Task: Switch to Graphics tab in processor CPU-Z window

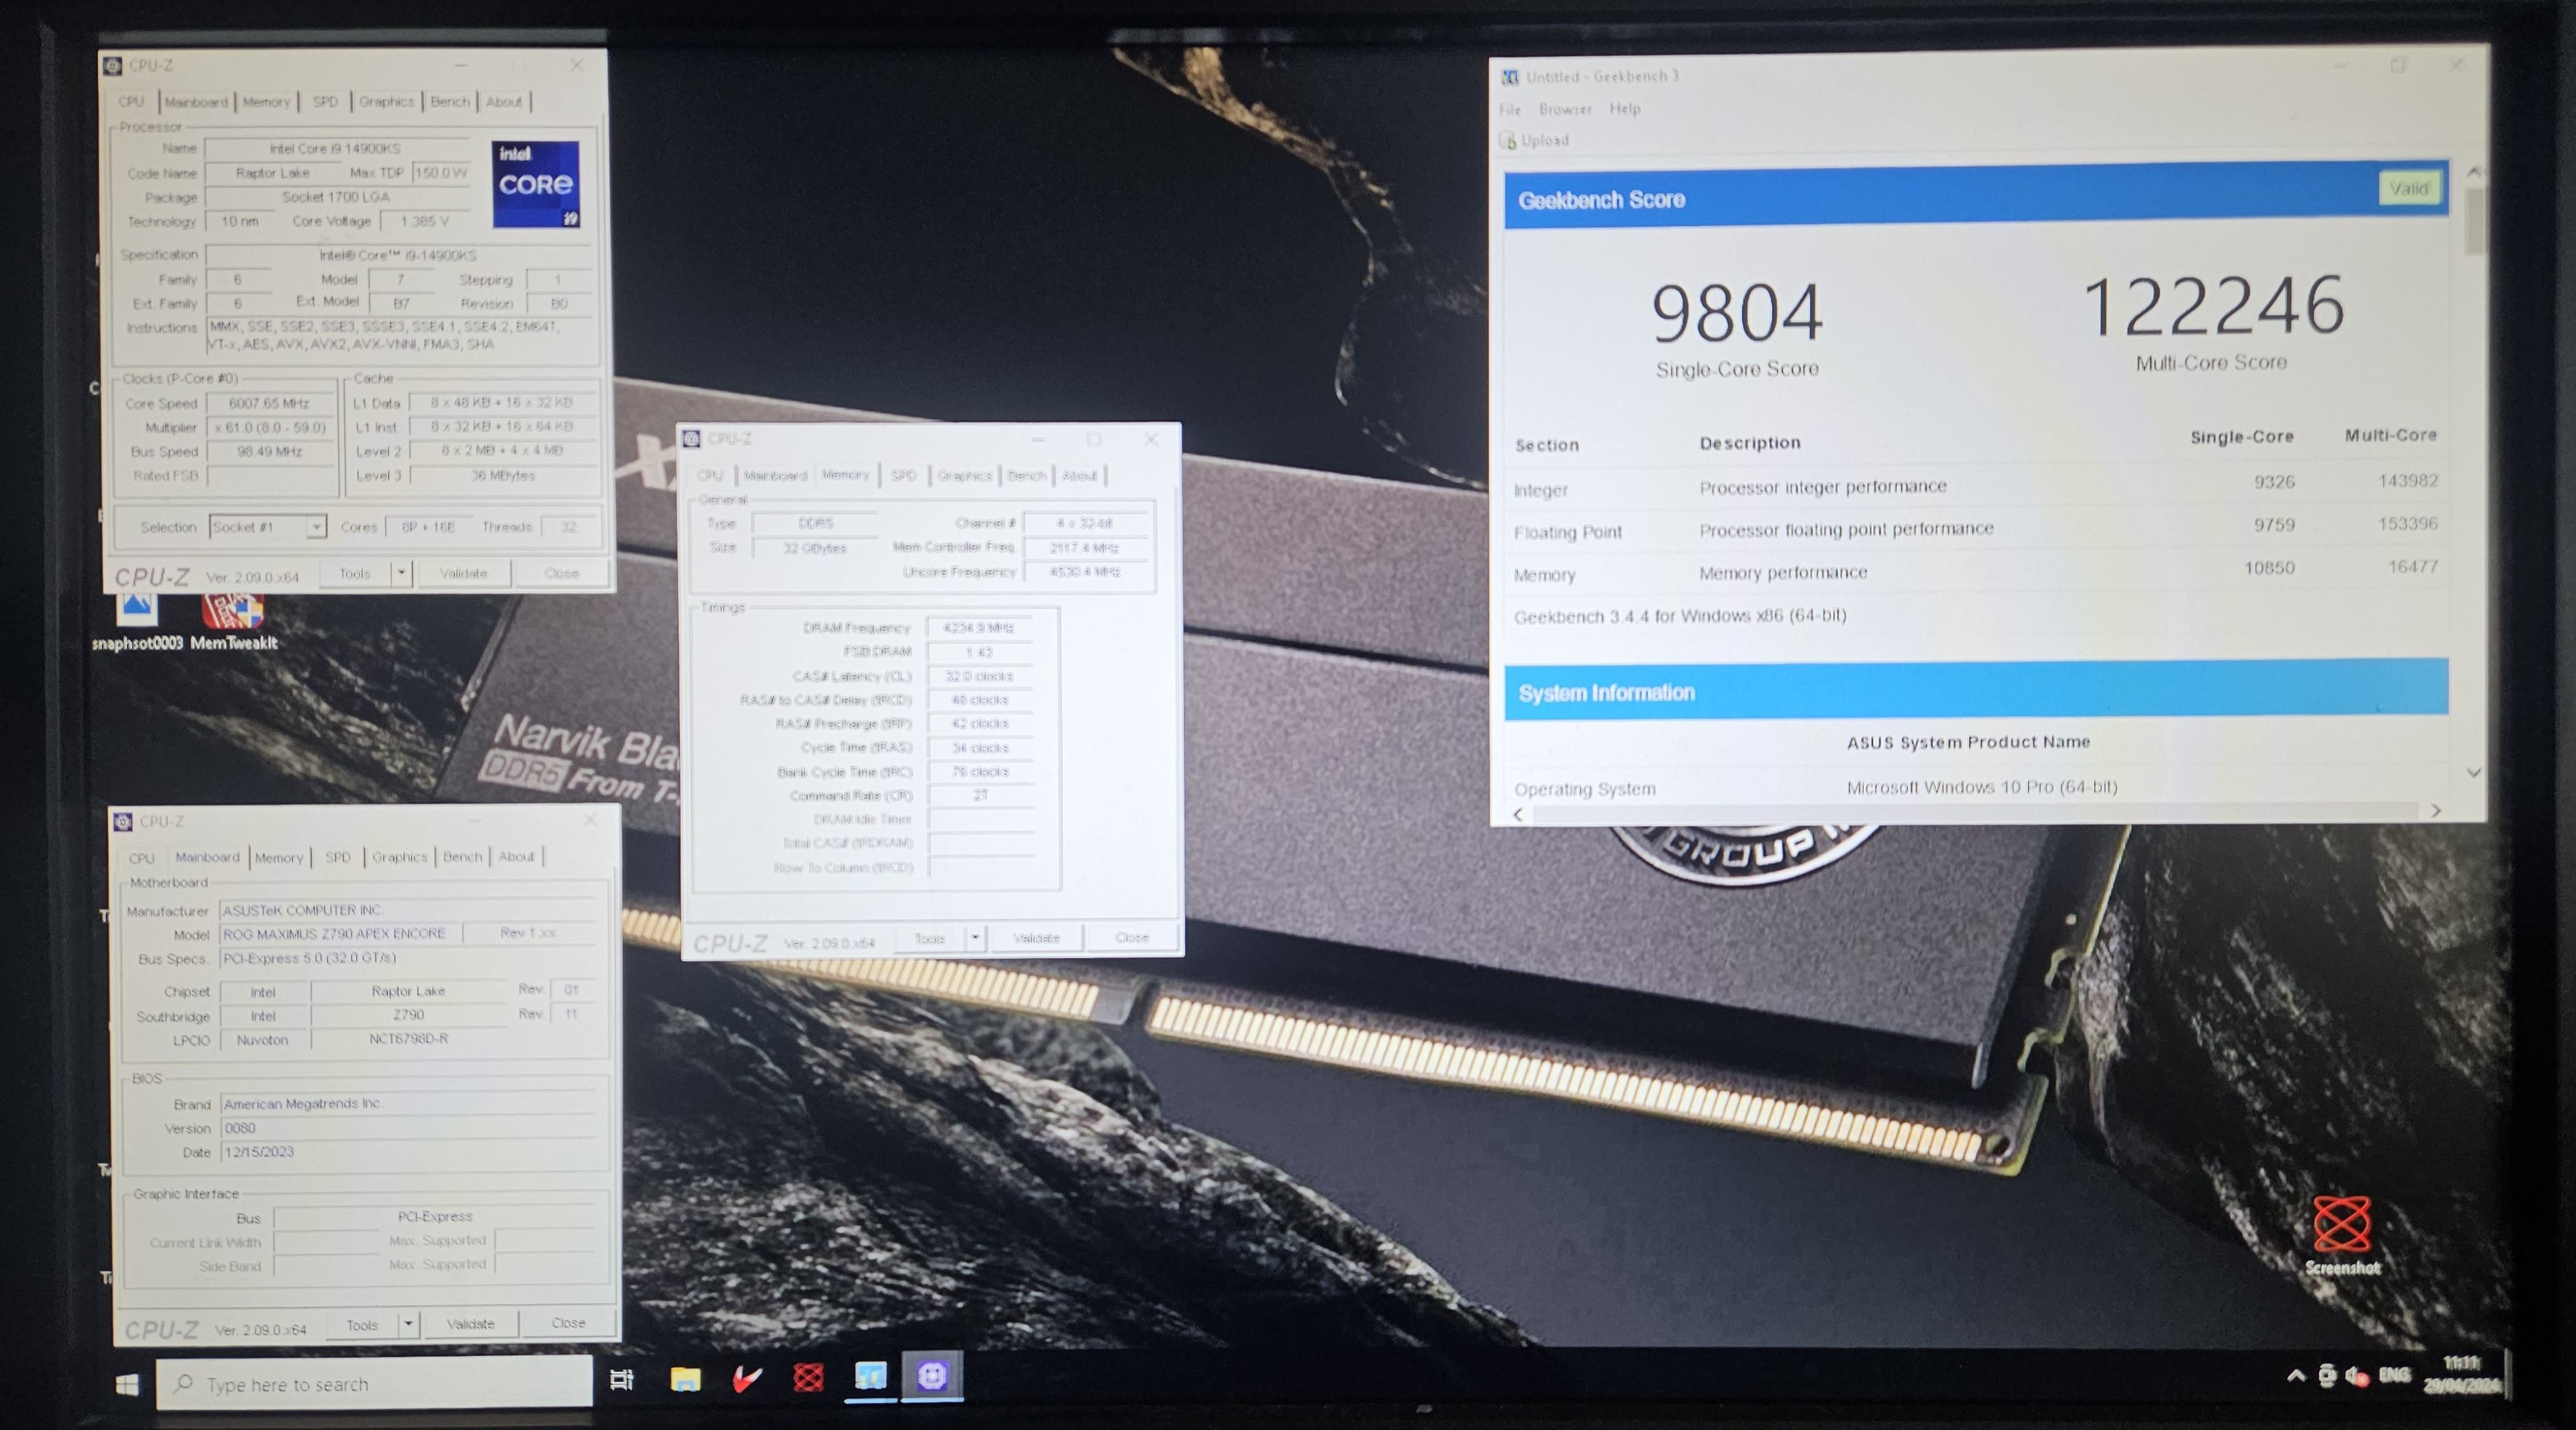Action: 386,102
